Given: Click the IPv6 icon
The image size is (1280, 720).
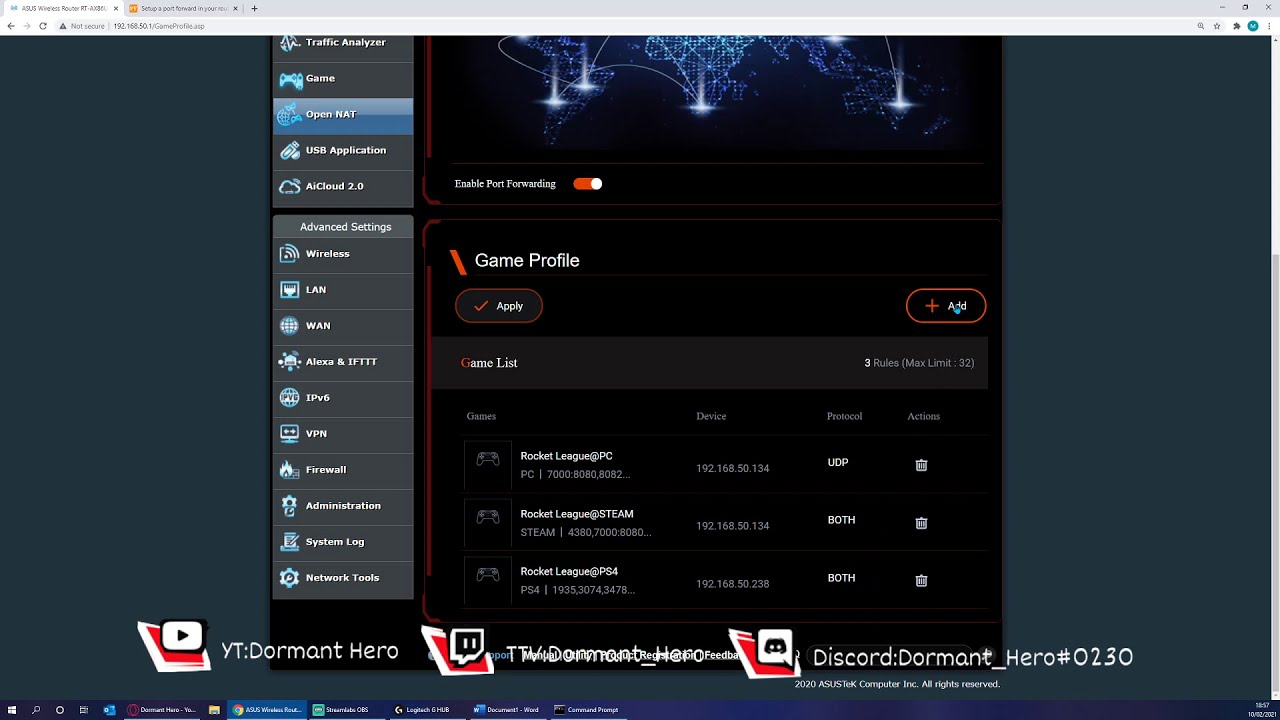Looking at the screenshot, I should click(290, 398).
